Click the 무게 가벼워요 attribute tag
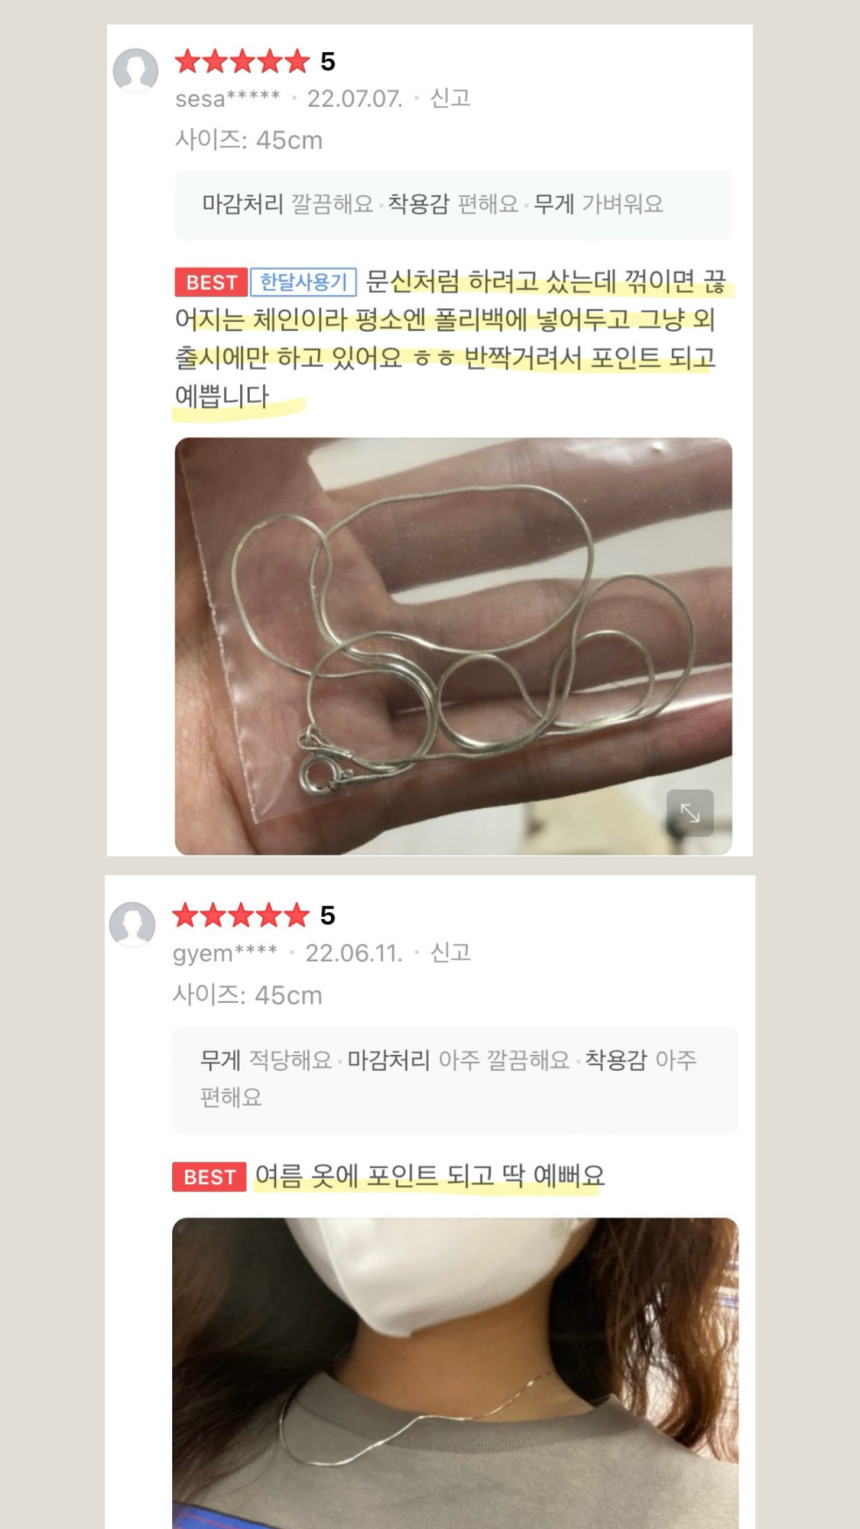The height and width of the screenshot is (1529, 860). 598,204
